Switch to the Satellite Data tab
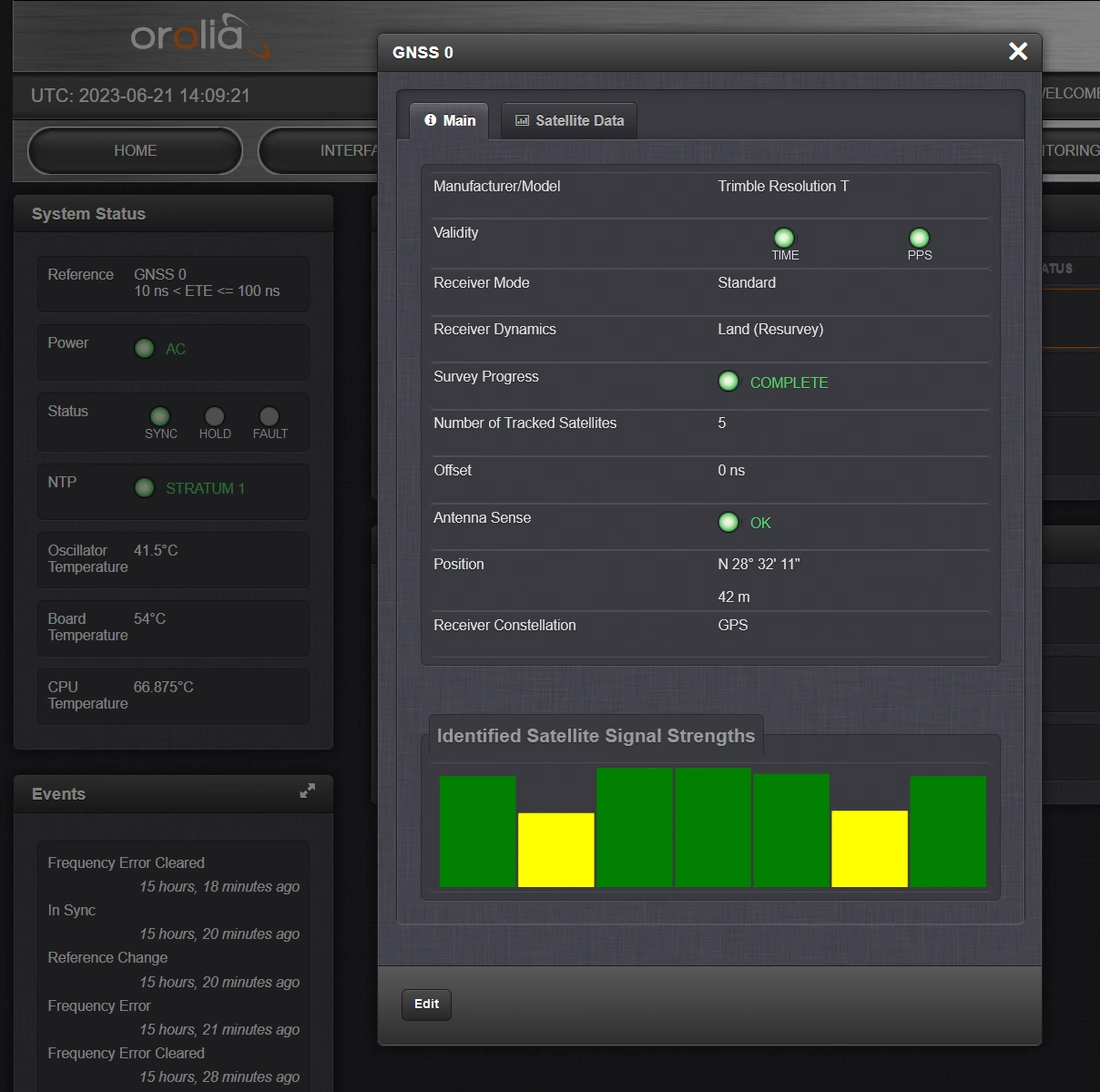Screen dimensions: 1100x1092 click(x=569, y=121)
